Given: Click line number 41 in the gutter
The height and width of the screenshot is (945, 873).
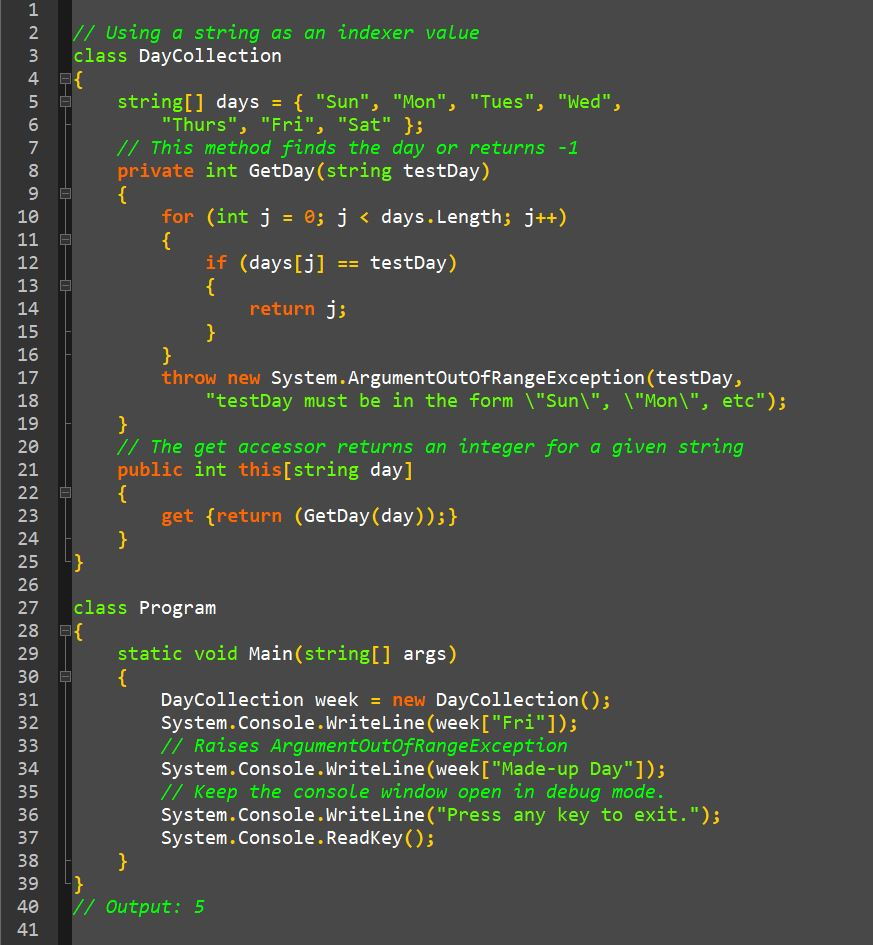Looking at the screenshot, I should click(x=28, y=930).
